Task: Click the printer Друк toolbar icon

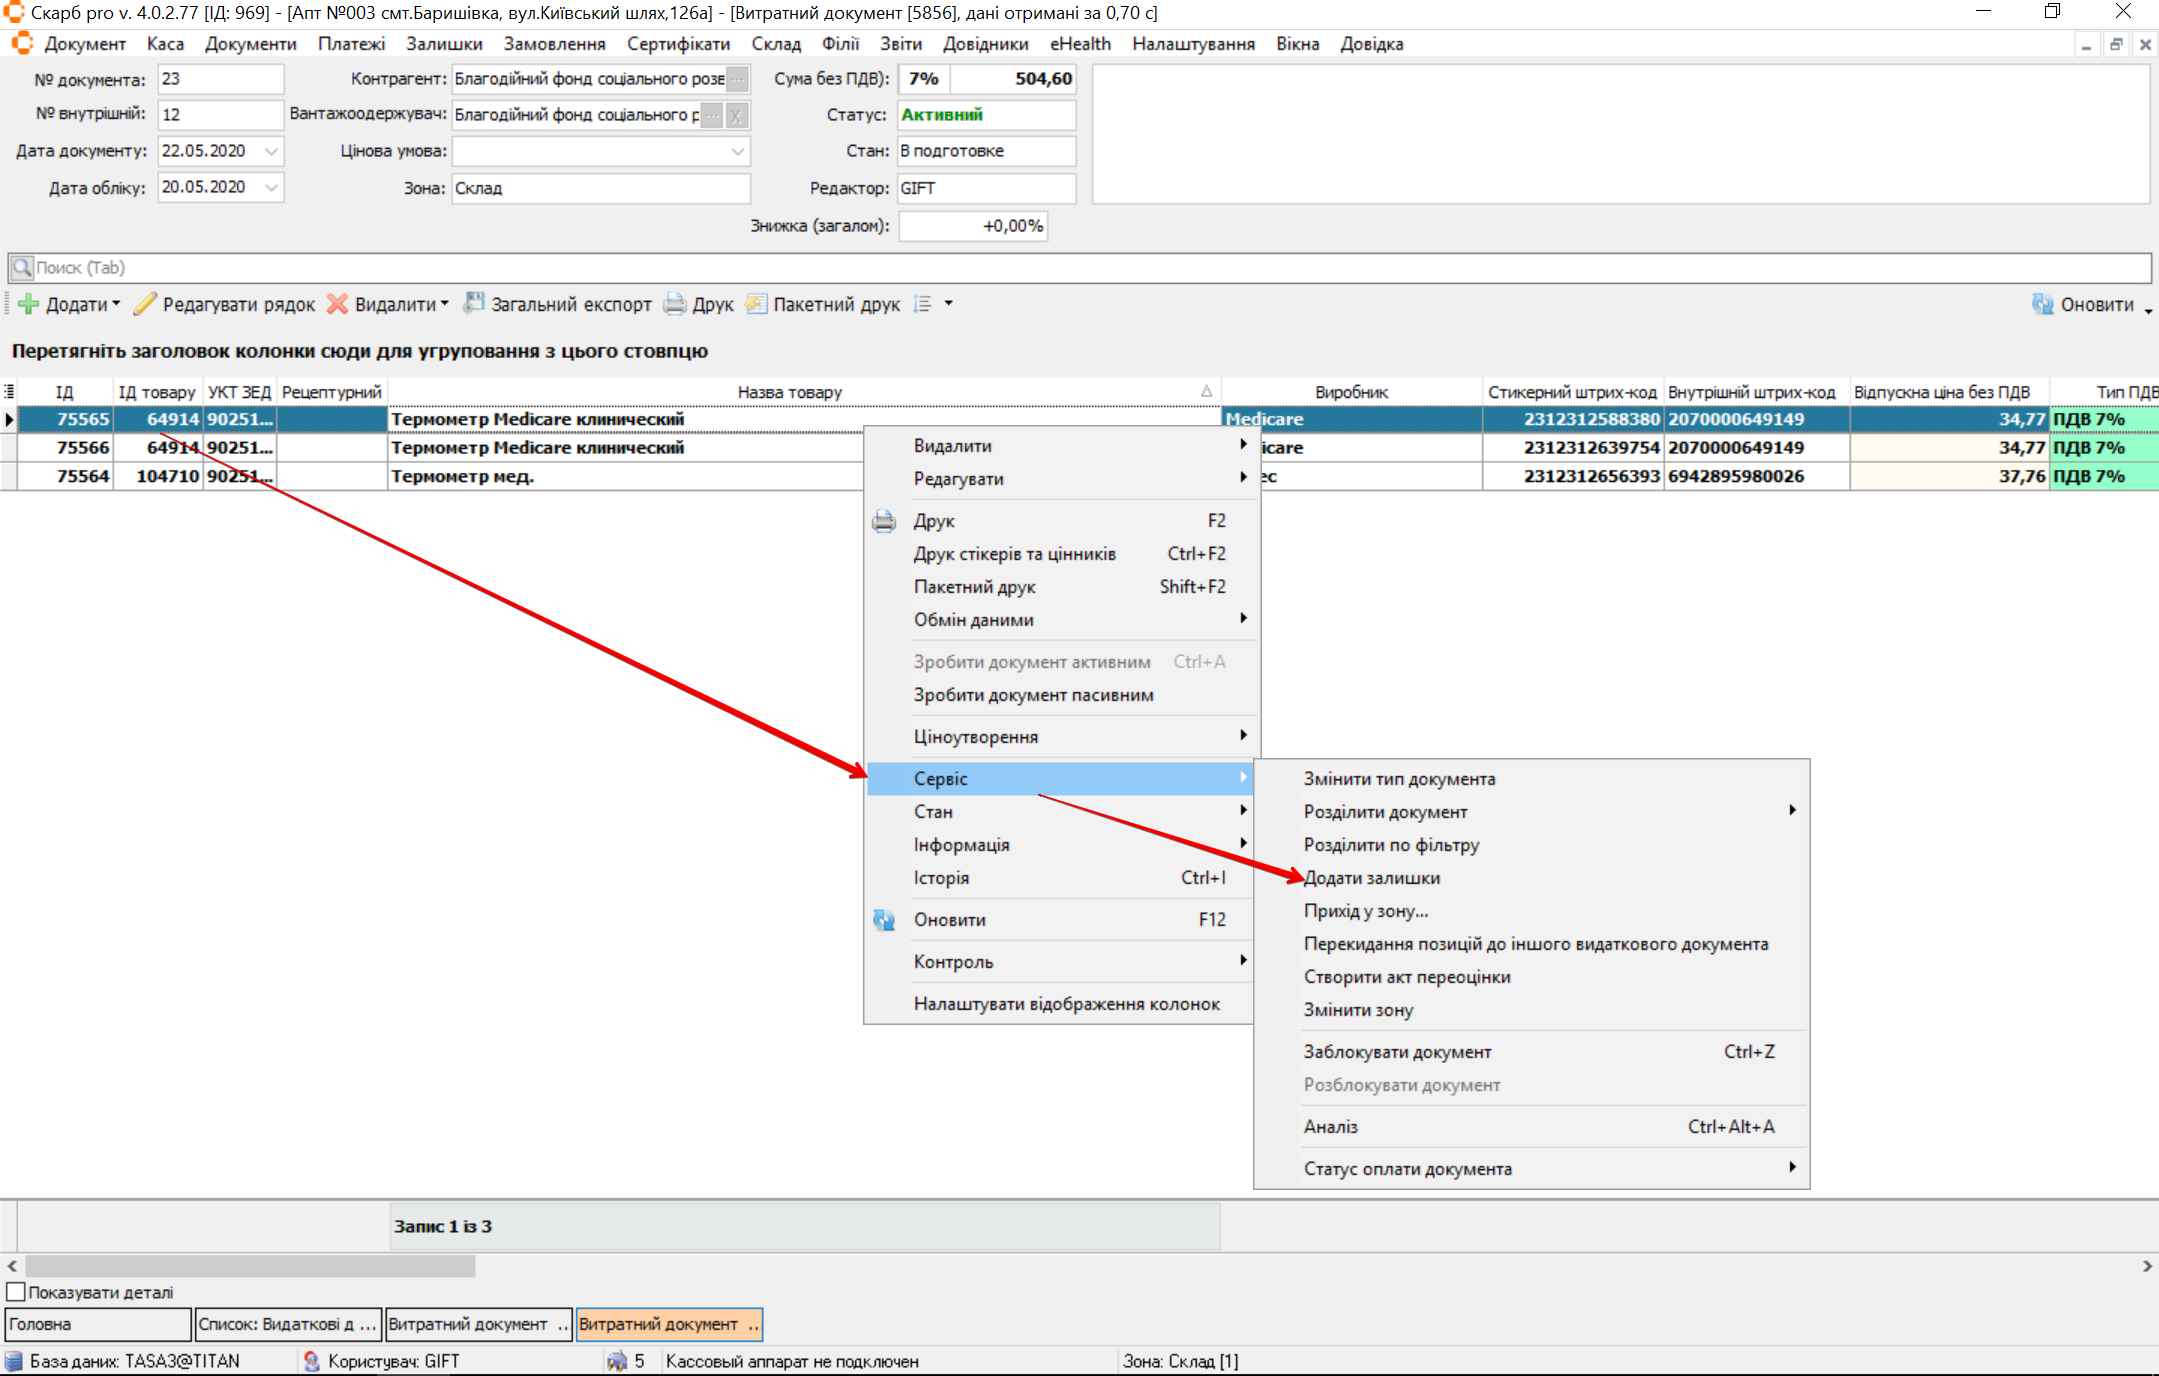Action: tap(675, 304)
